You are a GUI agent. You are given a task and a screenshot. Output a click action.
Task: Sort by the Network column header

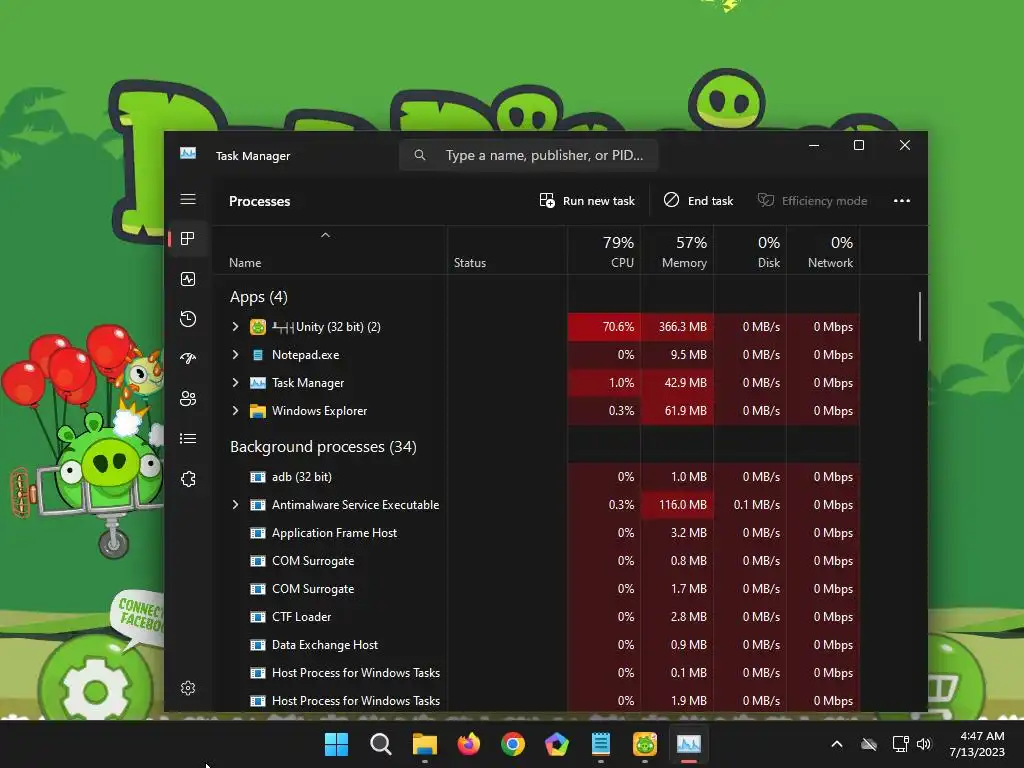(x=824, y=251)
